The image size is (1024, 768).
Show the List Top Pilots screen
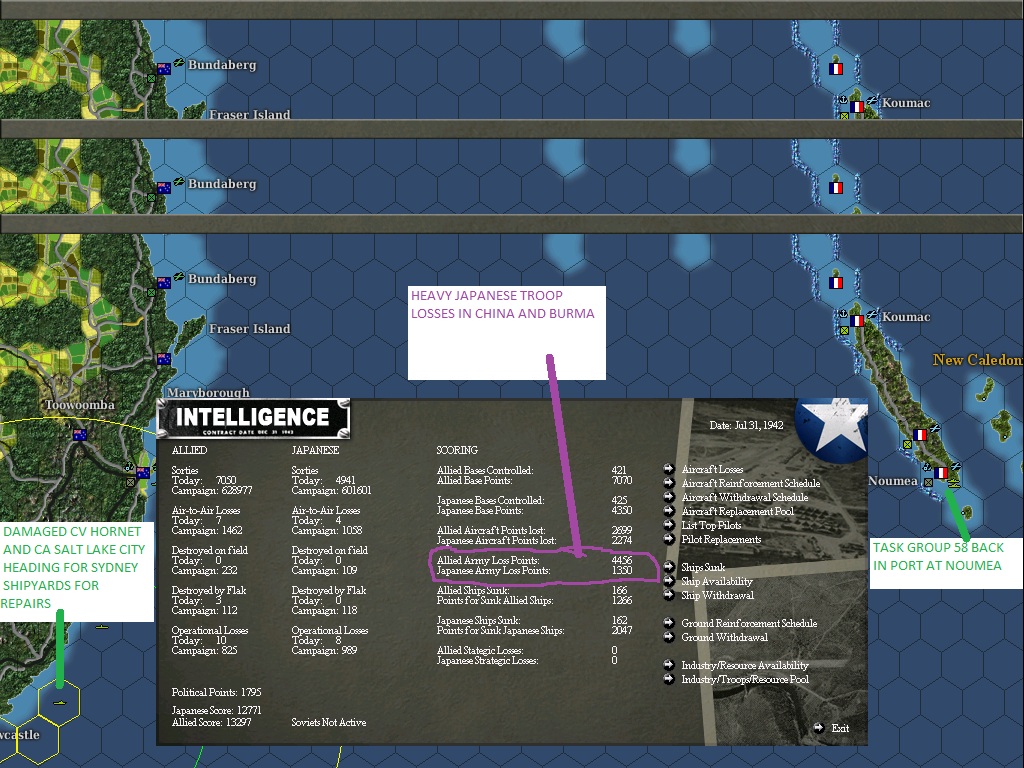click(x=711, y=525)
